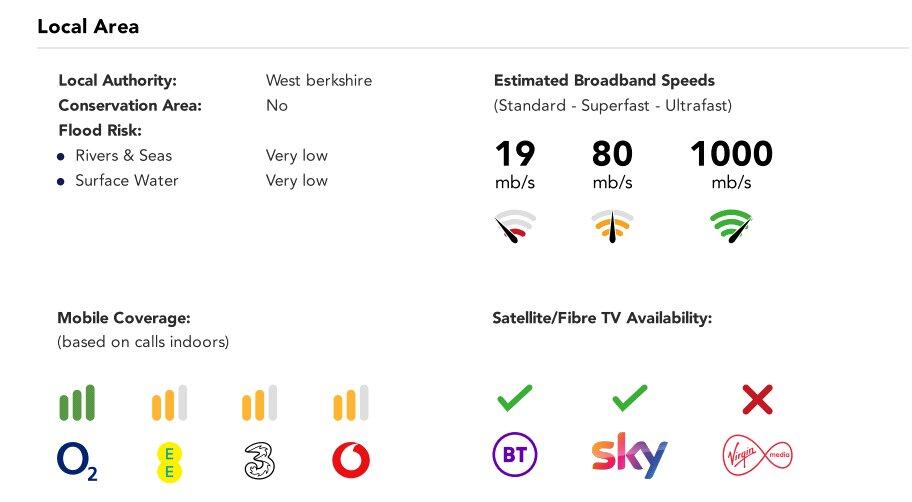The height and width of the screenshot is (502, 912).
Task: Click the yellow EE network logo
Action: click(169, 462)
